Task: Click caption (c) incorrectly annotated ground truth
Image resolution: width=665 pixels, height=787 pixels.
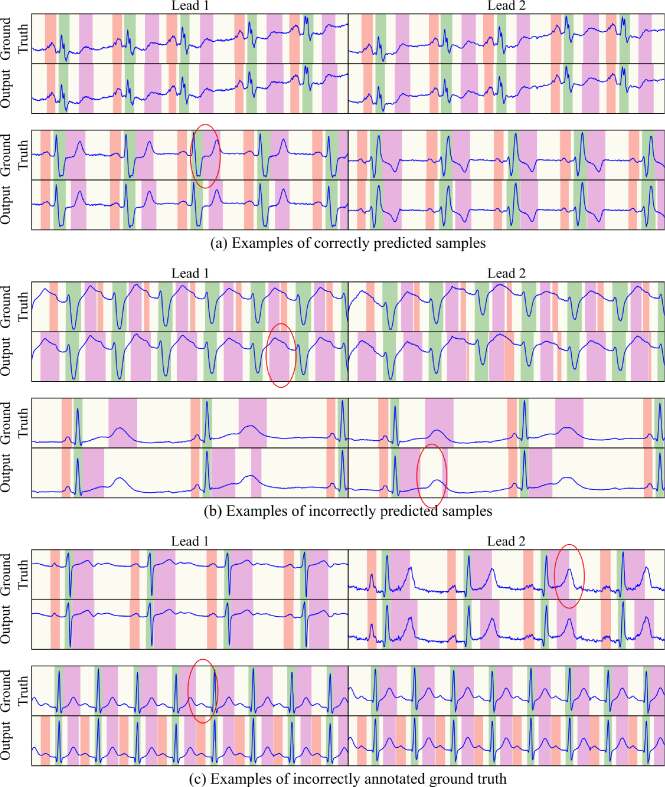Action: pyautogui.click(x=348, y=779)
